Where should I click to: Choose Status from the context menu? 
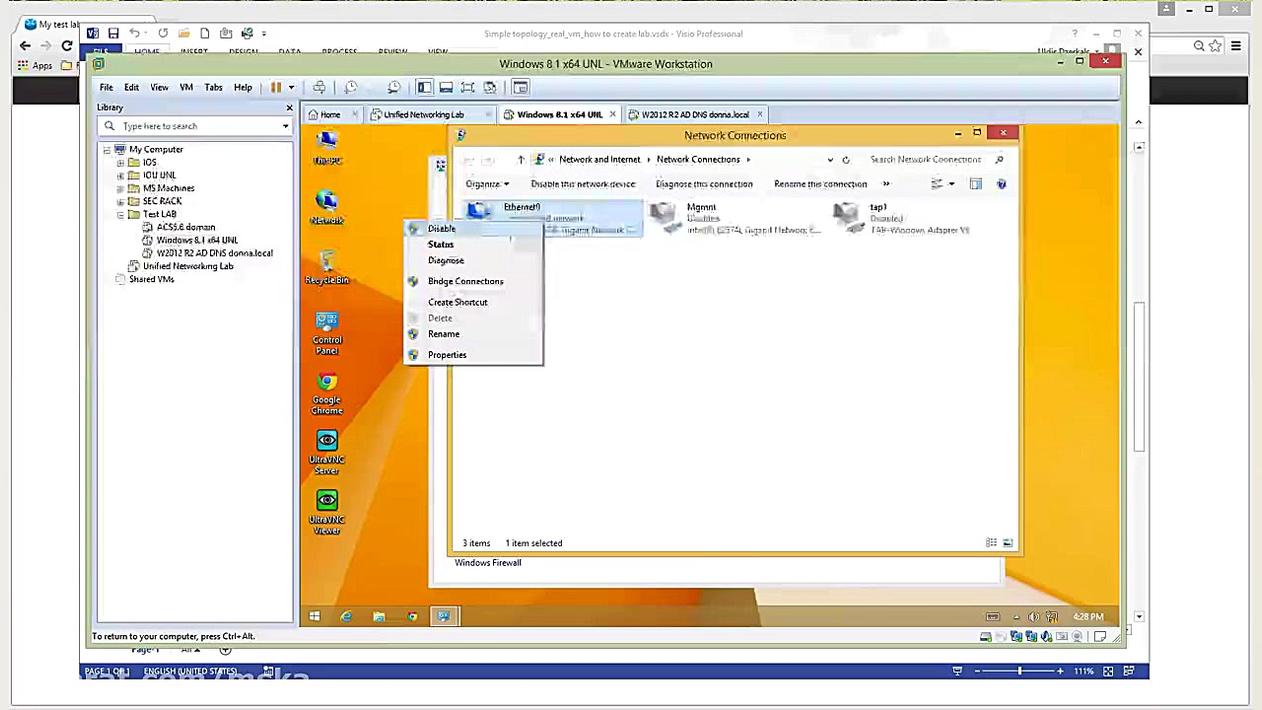pos(472,244)
